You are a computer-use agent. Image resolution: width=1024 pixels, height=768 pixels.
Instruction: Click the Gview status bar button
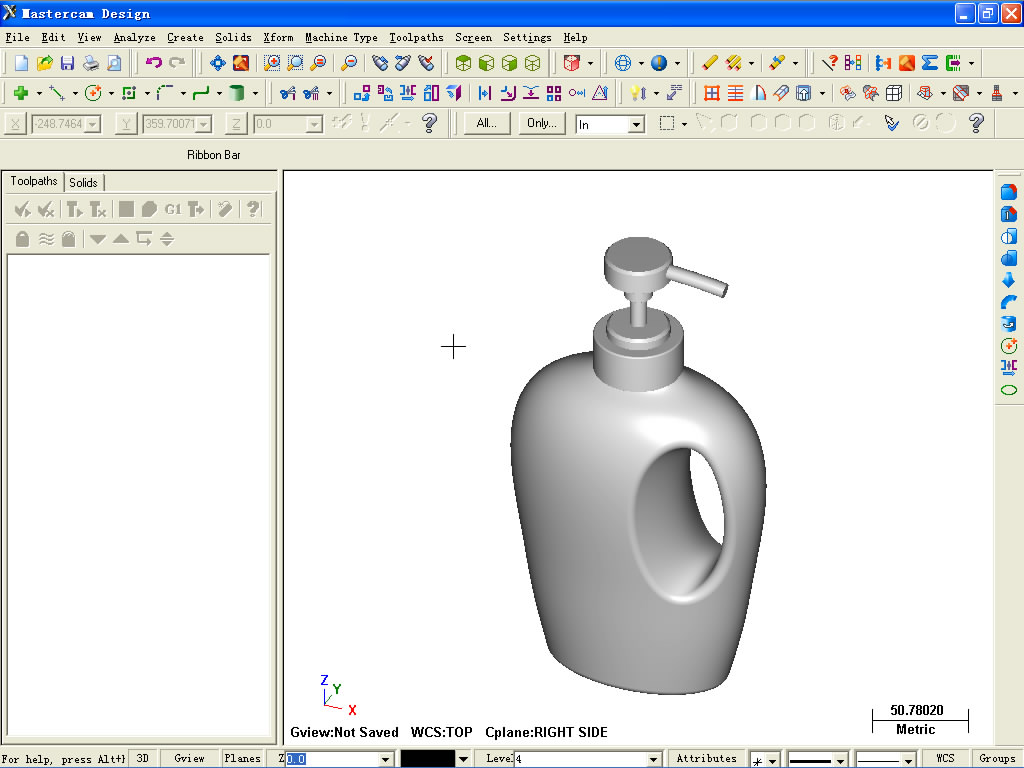click(189, 758)
